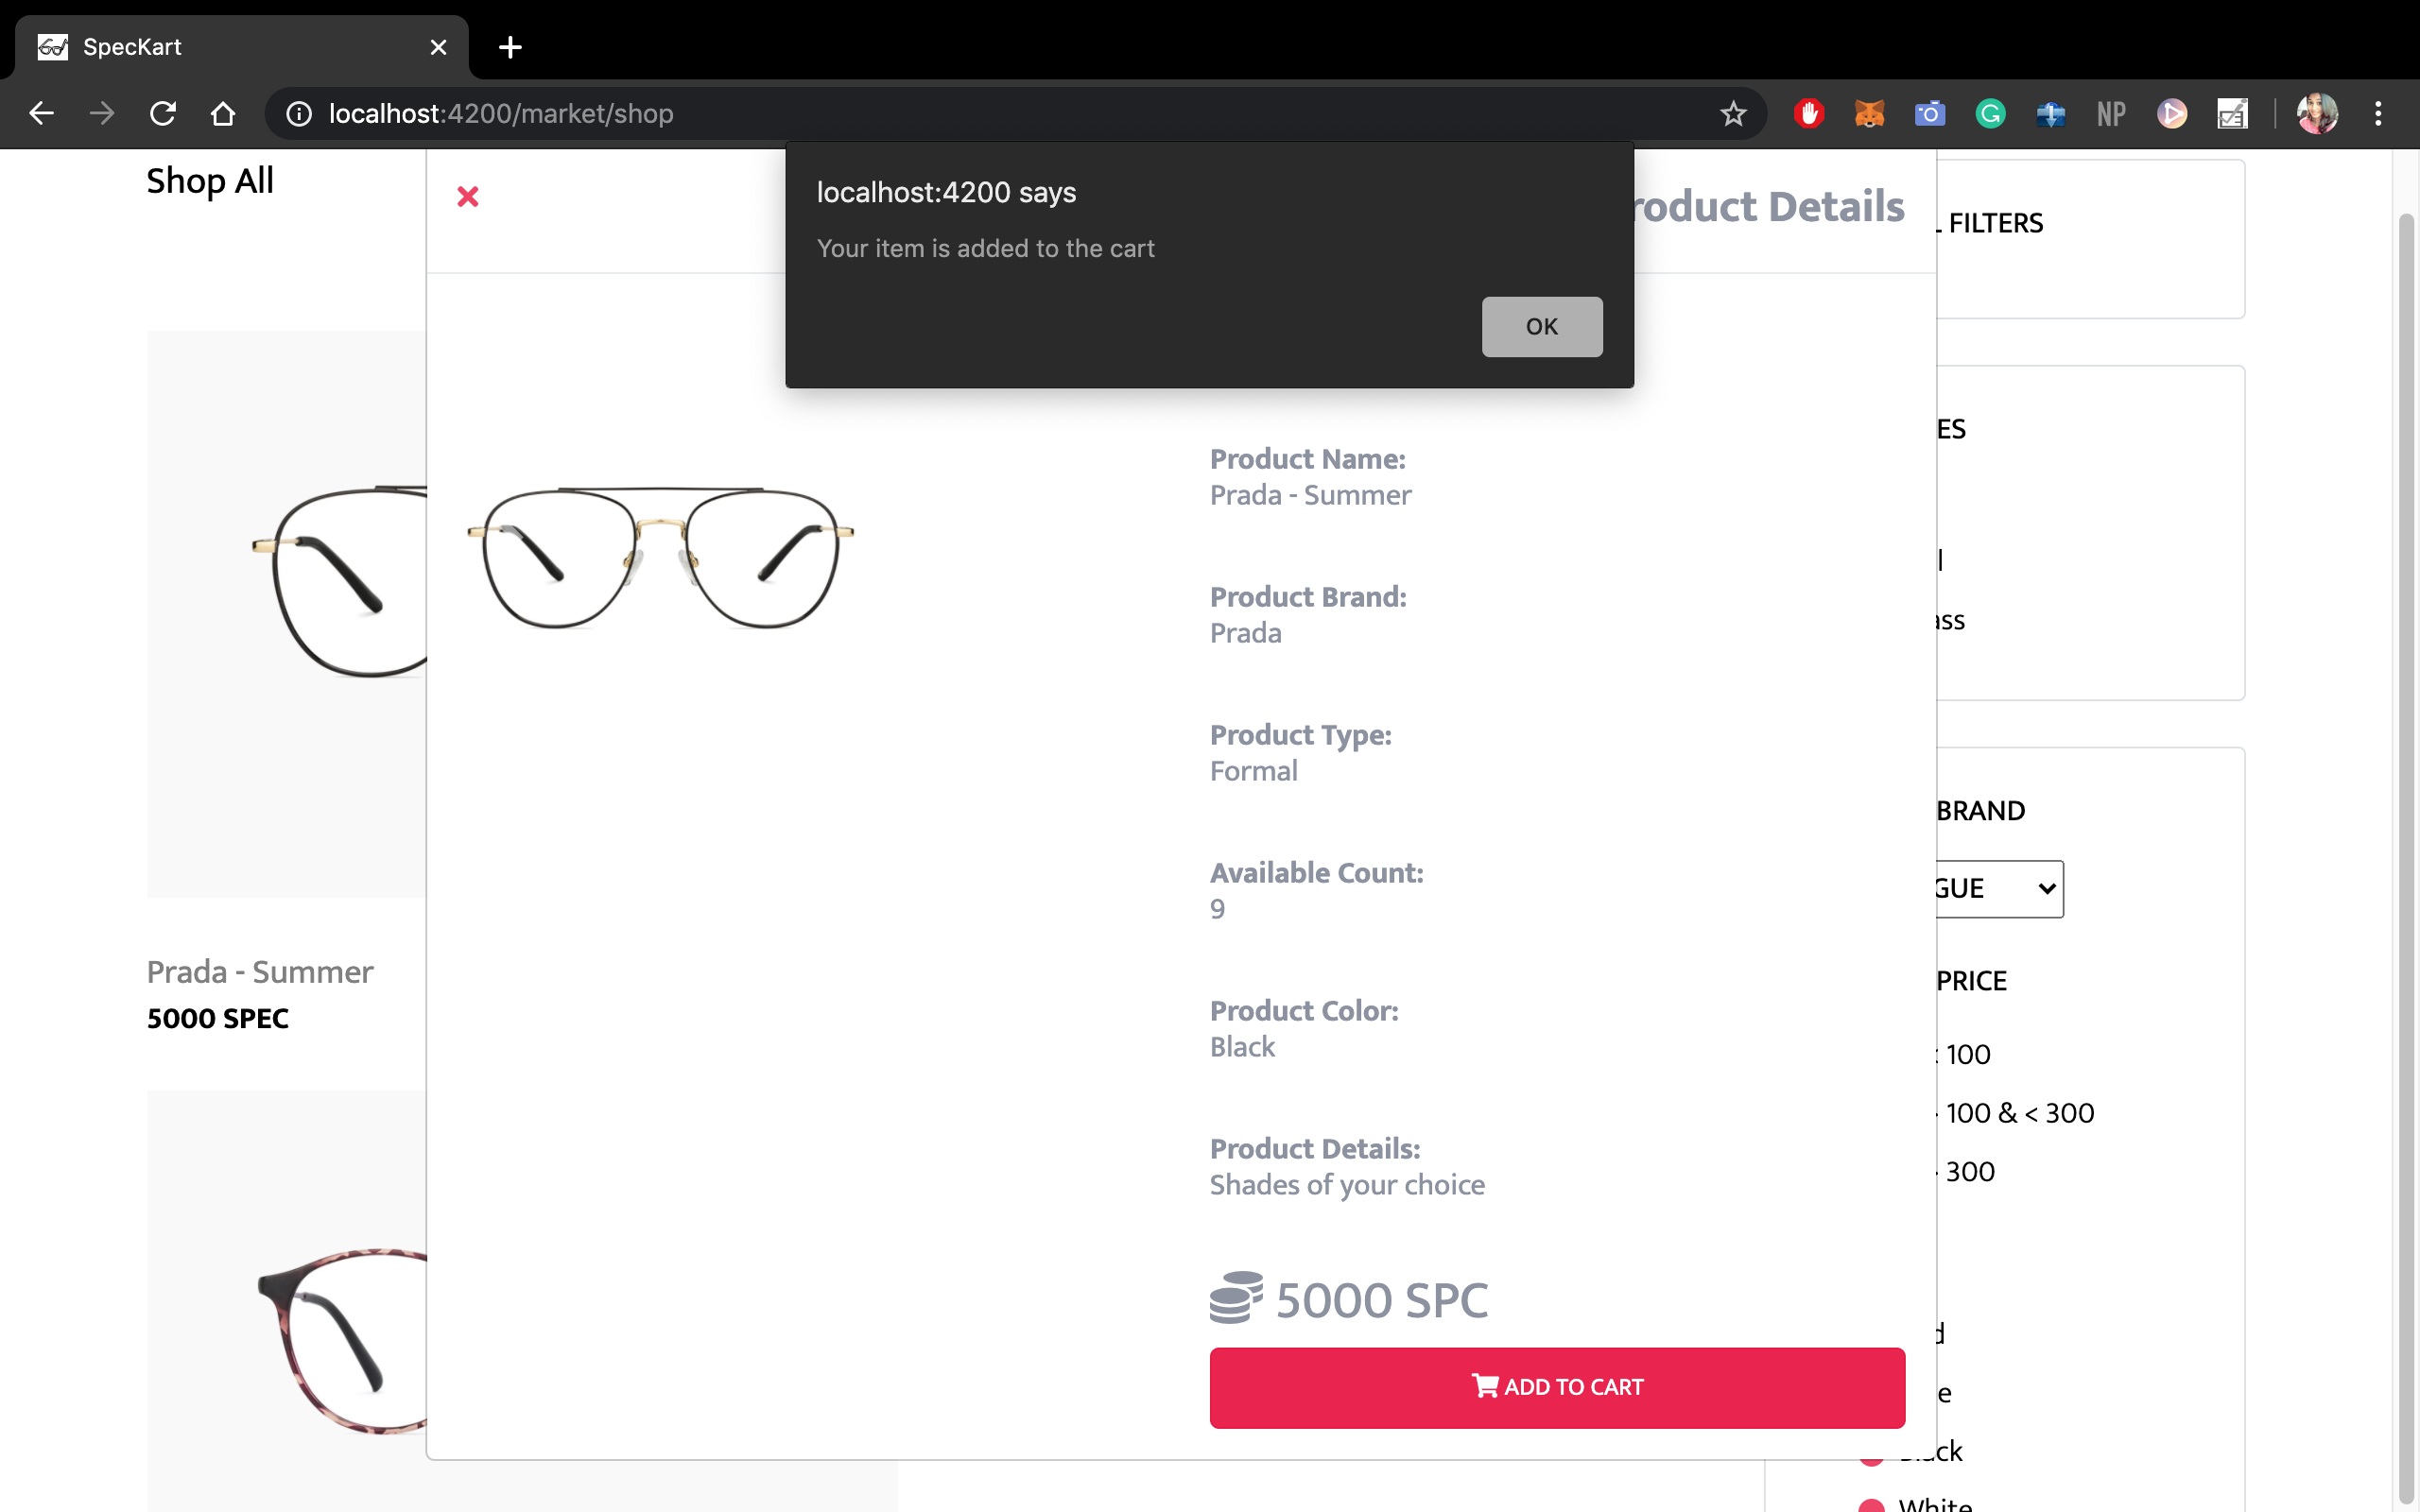Open the AdBlock red hand extension

click(x=1808, y=114)
